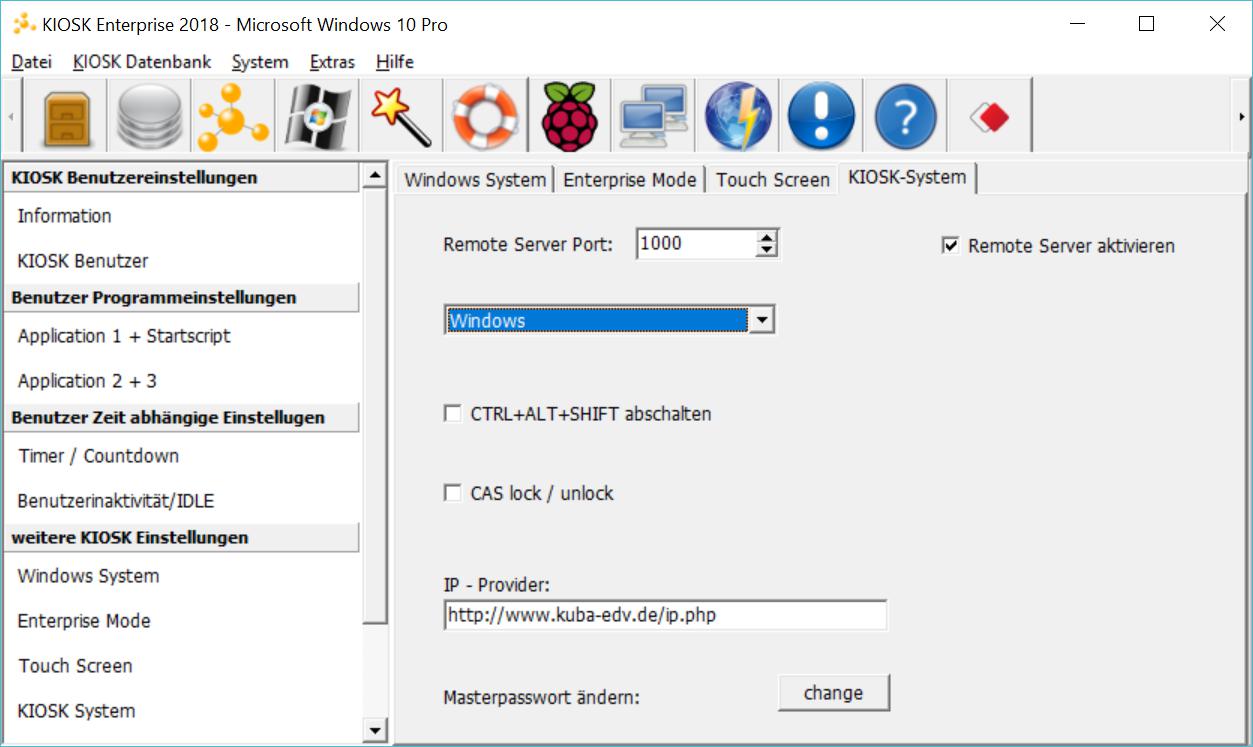The width and height of the screenshot is (1253, 747).
Task: Click the right toolbar scroll arrow
Action: [x=1242, y=117]
